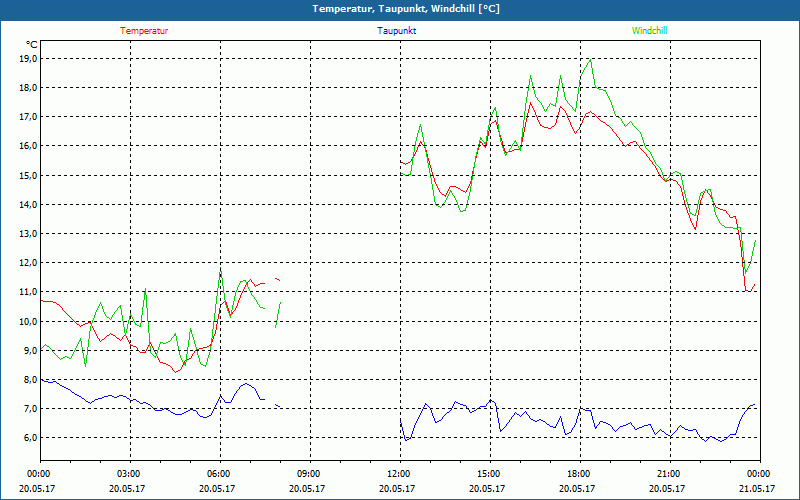The width and height of the screenshot is (800, 500).
Task: Select the 09:00 time axis label
Action: (308, 474)
